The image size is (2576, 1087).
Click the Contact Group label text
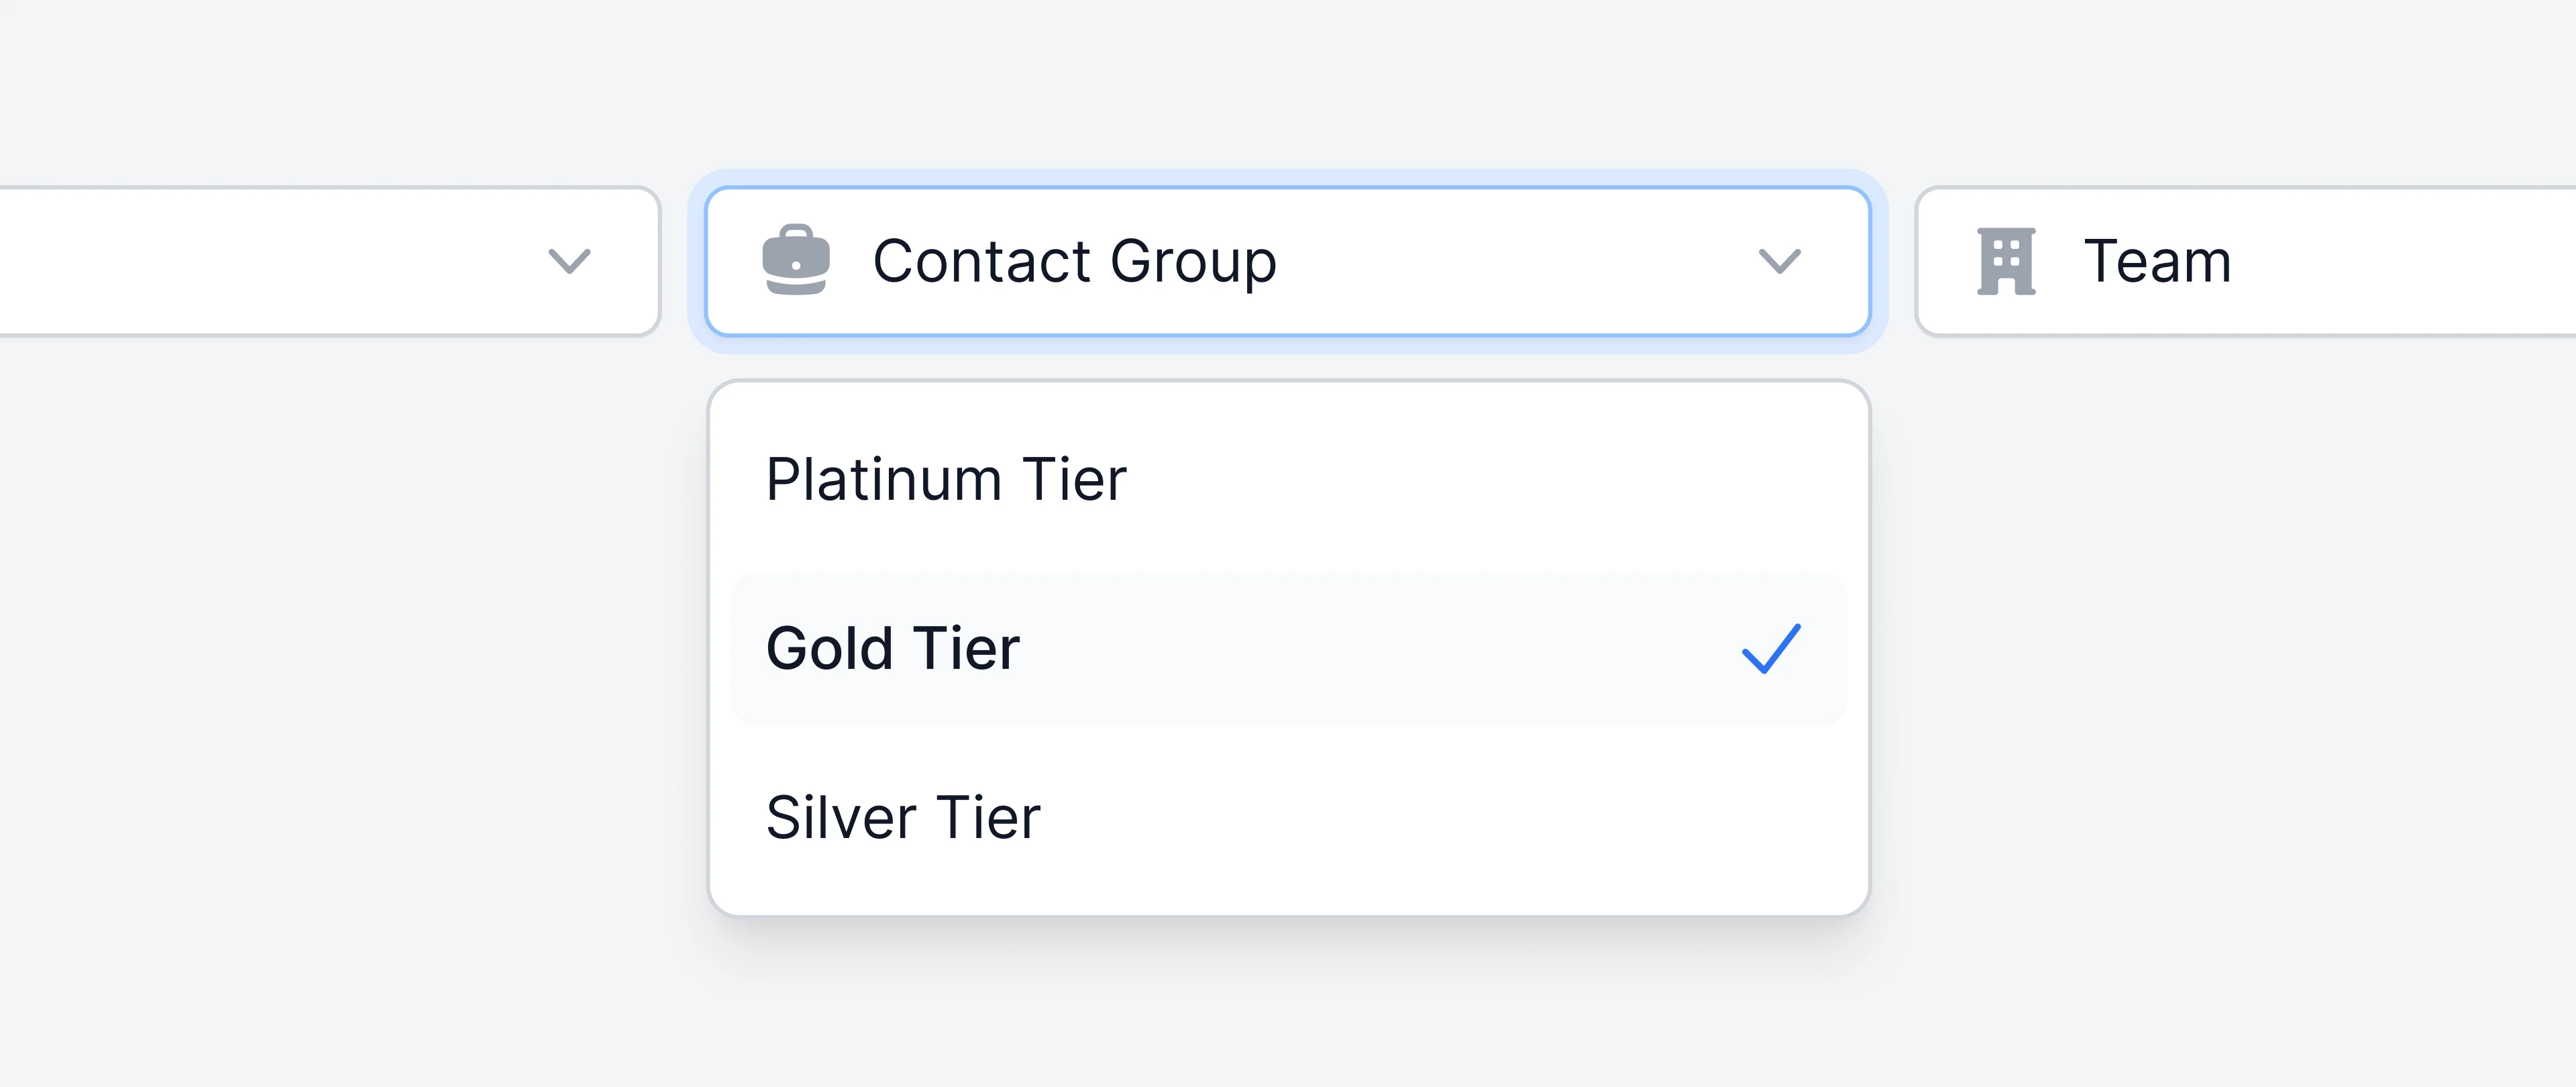coord(1075,261)
